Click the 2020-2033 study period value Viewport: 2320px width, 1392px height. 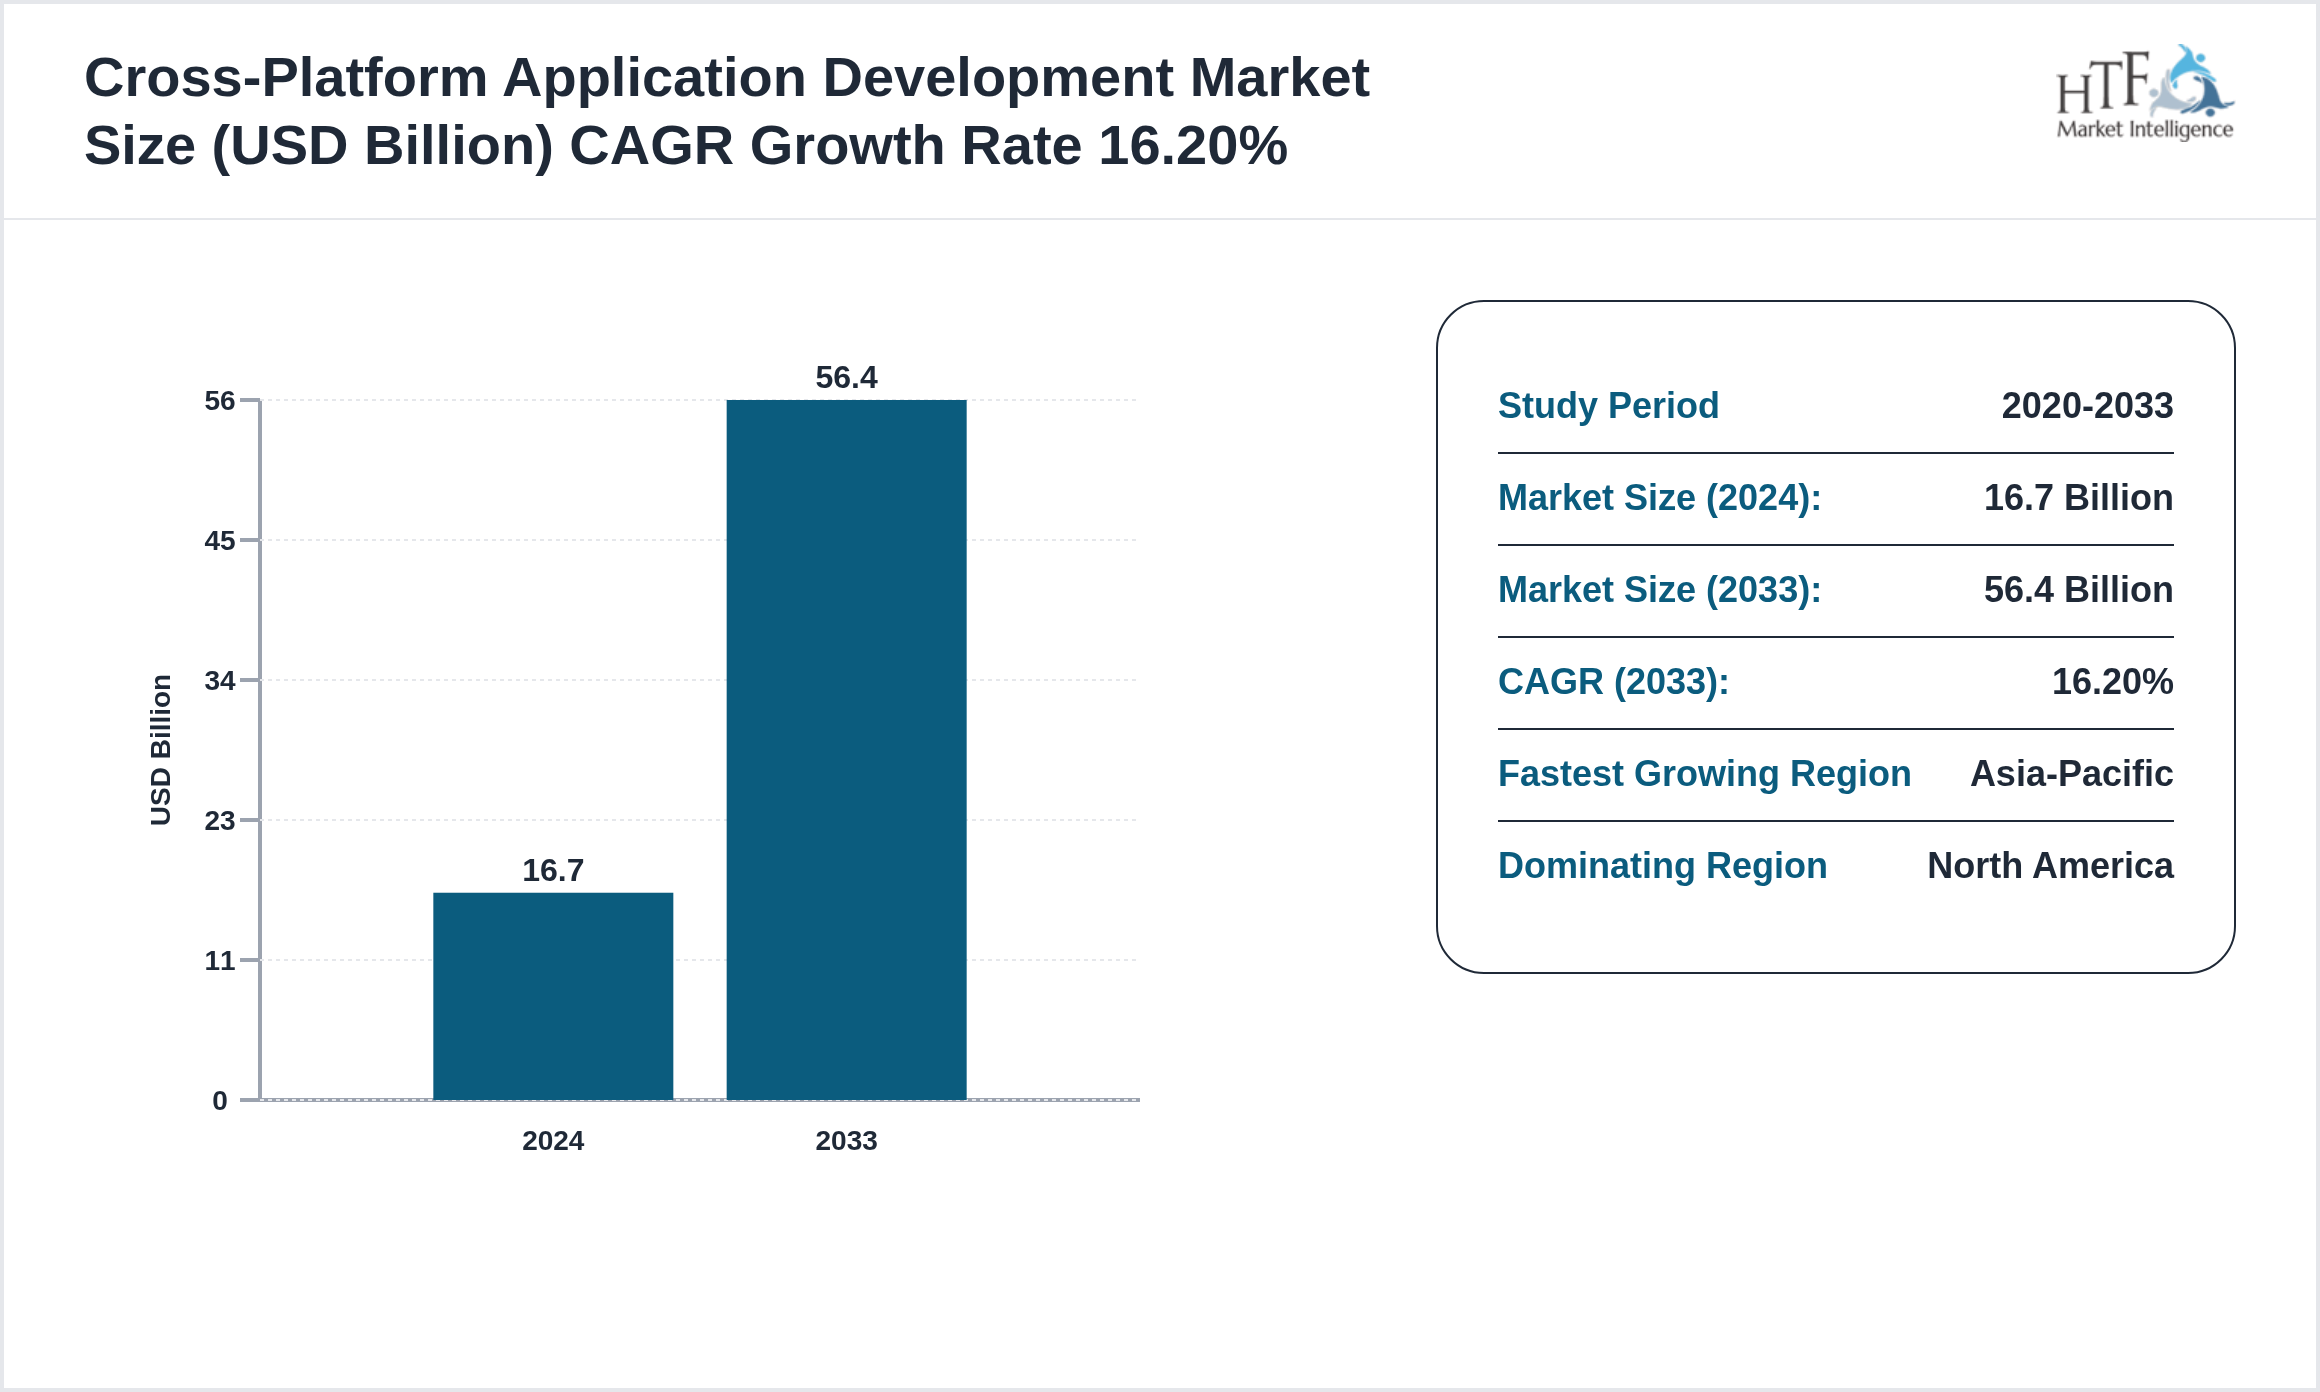[x=2086, y=406]
